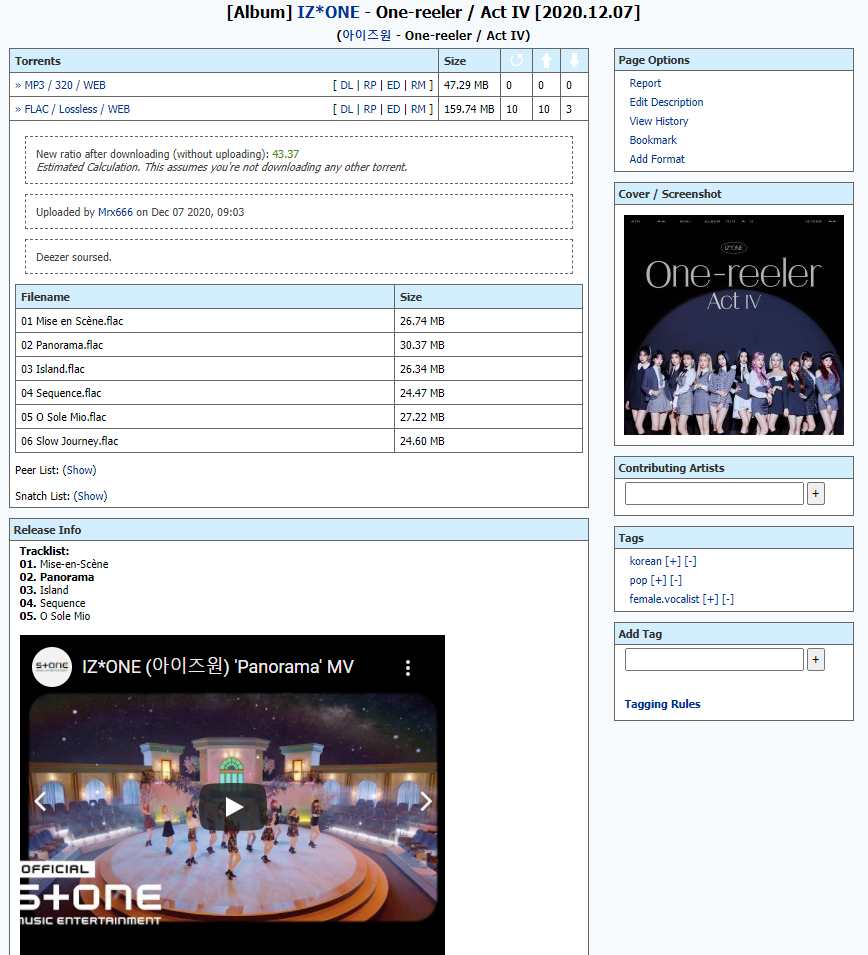Click the seeders up-arrow column icon

coord(546,61)
